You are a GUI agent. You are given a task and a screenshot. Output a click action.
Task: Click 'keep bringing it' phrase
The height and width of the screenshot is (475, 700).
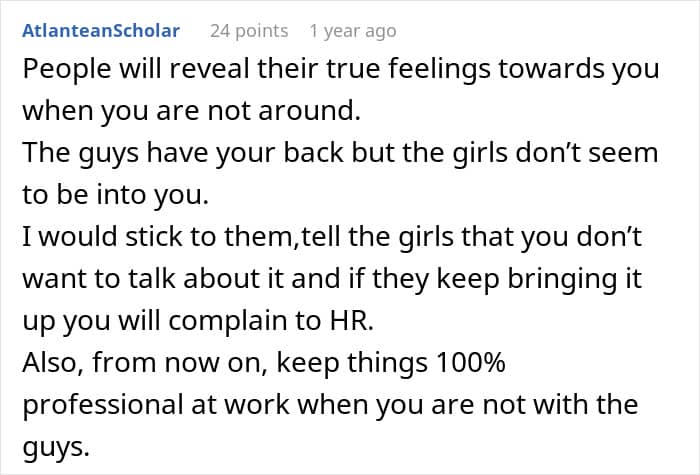[539, 279]
